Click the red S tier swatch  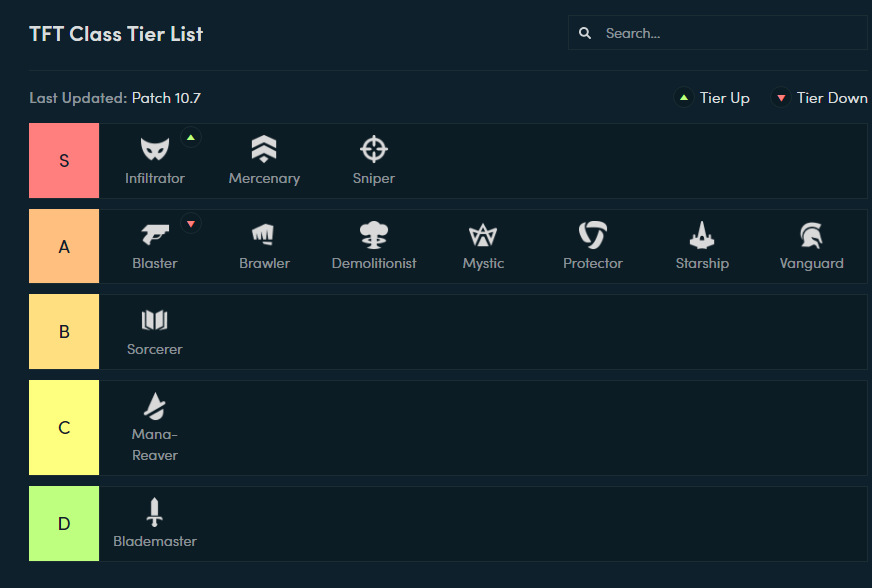[64, 161]
